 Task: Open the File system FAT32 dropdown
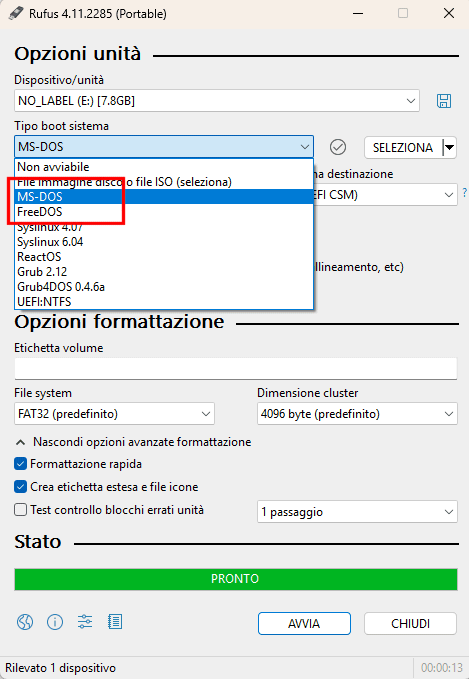pos(114,414)
